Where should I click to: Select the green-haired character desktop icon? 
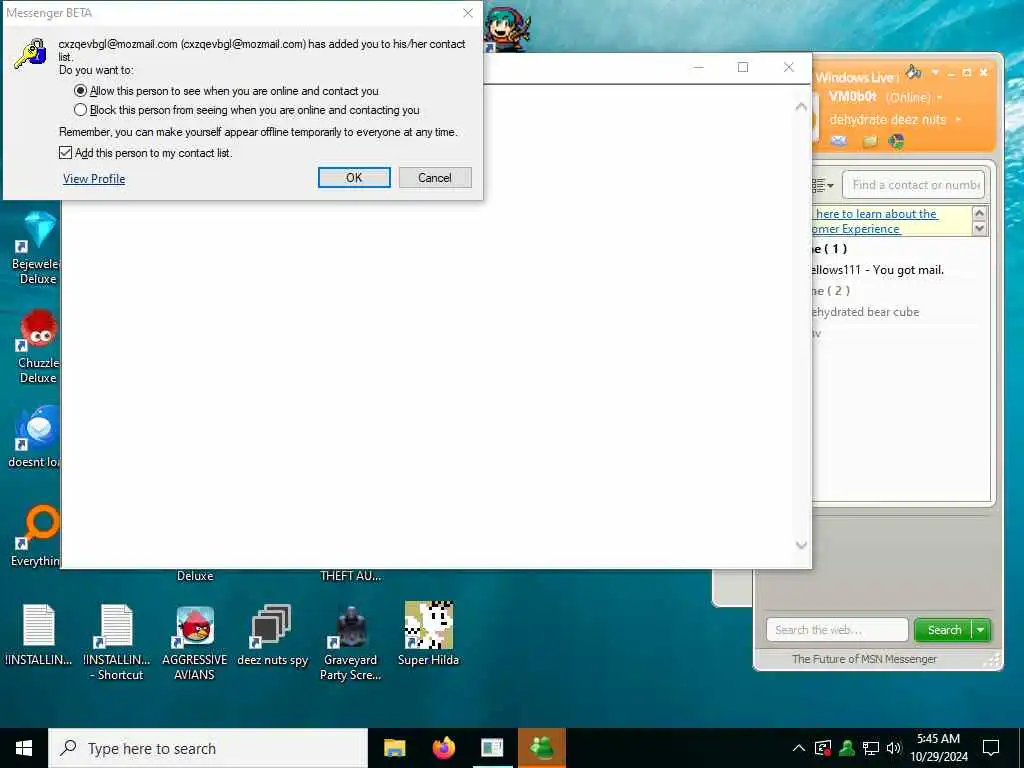507,29
